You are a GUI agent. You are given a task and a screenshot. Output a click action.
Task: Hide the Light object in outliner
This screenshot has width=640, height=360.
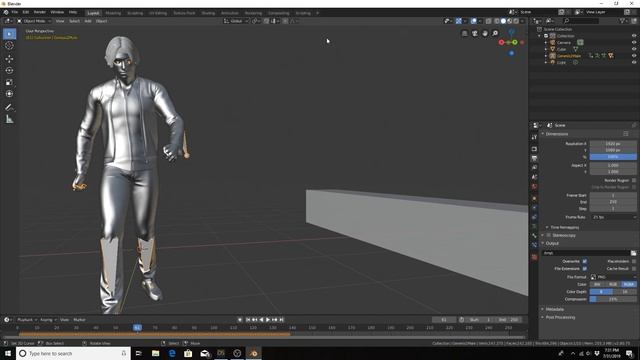point(634,62)
